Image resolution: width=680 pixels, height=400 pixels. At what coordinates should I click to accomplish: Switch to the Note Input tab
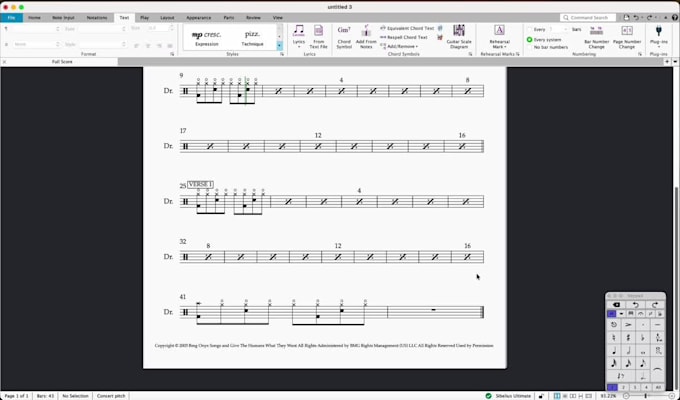(x=63, y=18)
